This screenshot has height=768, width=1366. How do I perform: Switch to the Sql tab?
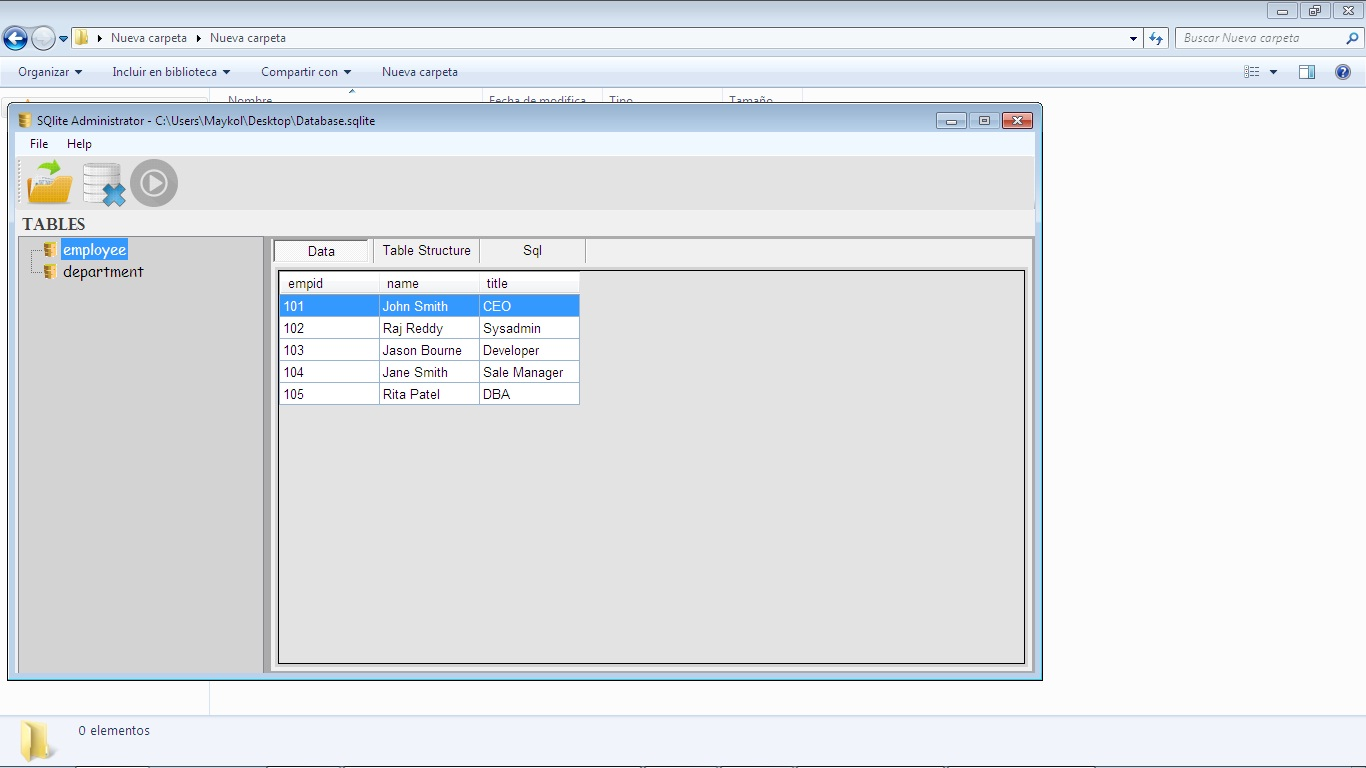click(531, 250)
